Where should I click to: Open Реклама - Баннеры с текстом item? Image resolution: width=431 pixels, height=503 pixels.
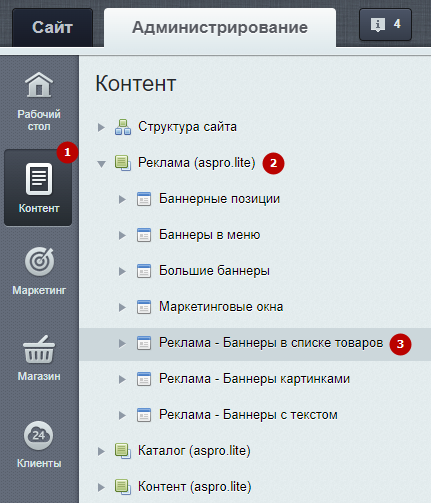[248, 415]
